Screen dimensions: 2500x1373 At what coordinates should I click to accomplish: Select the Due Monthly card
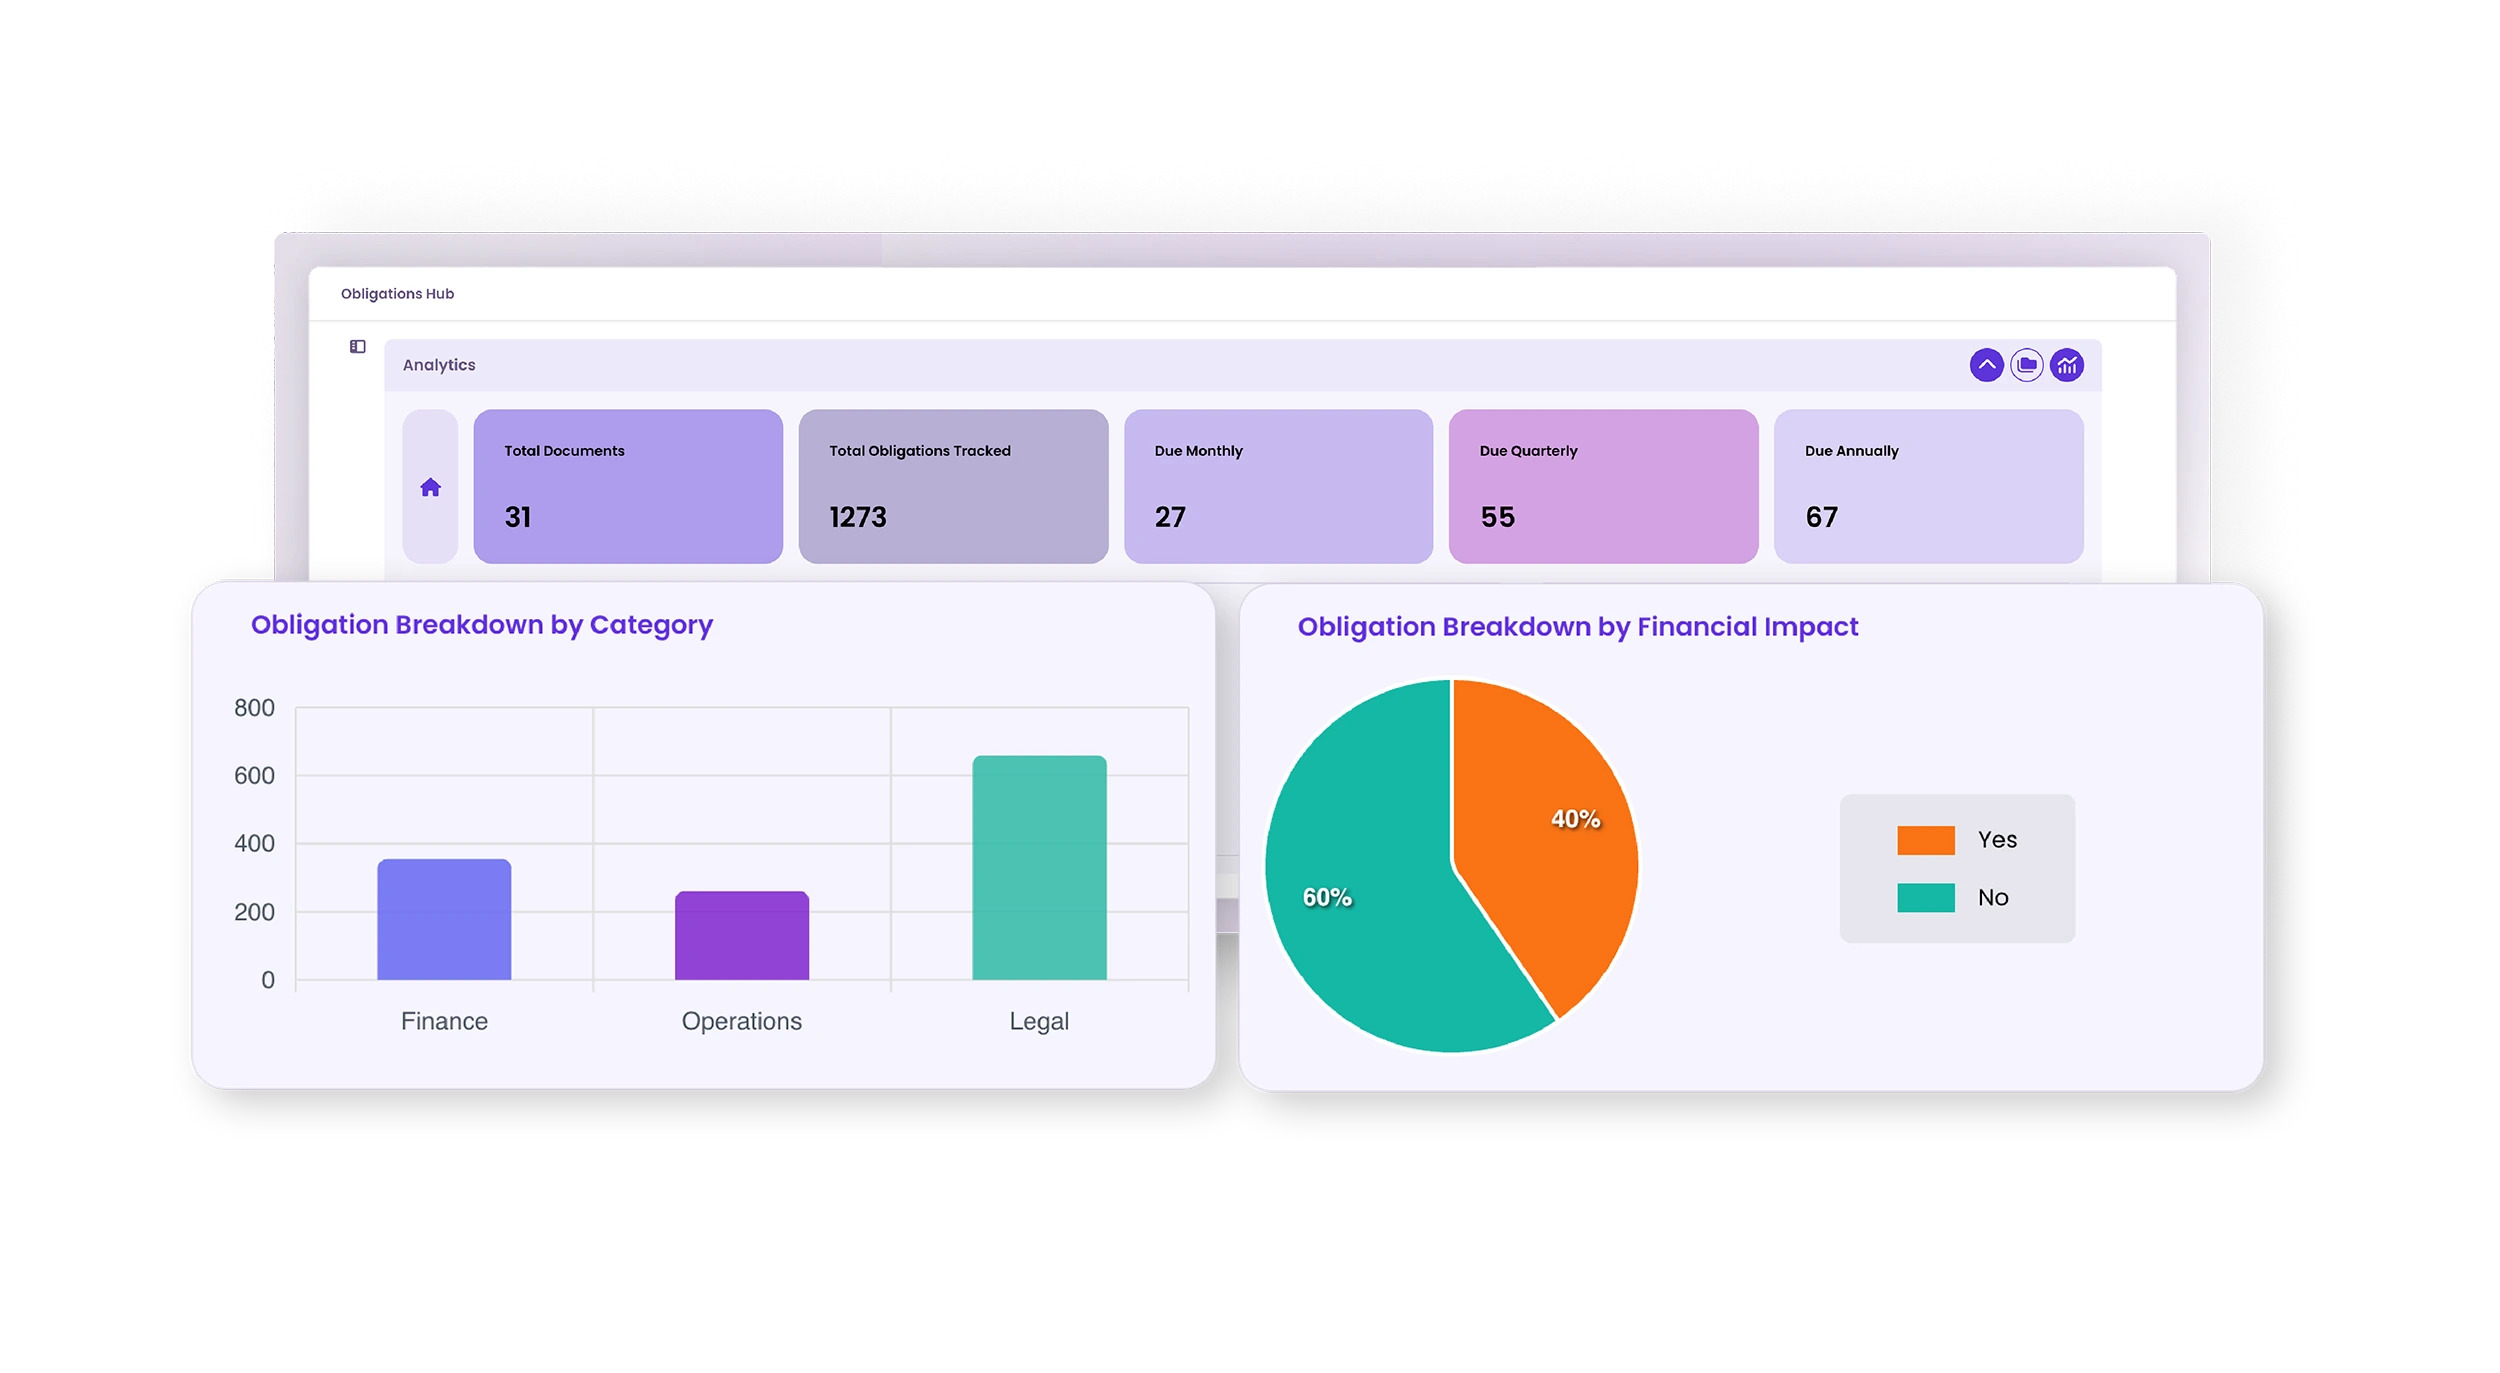point(1278,486)
